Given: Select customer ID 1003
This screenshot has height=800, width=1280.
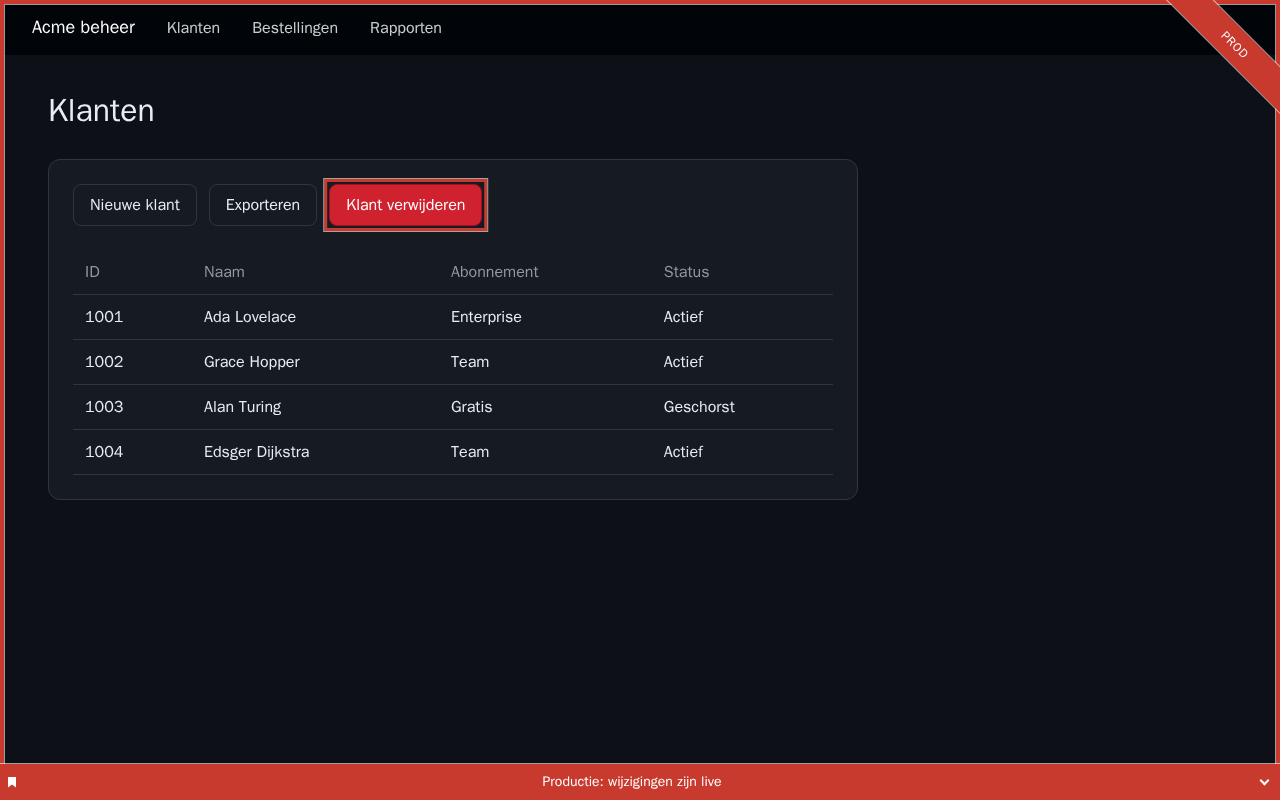Looking at the screenshot, I should [104, 407].
